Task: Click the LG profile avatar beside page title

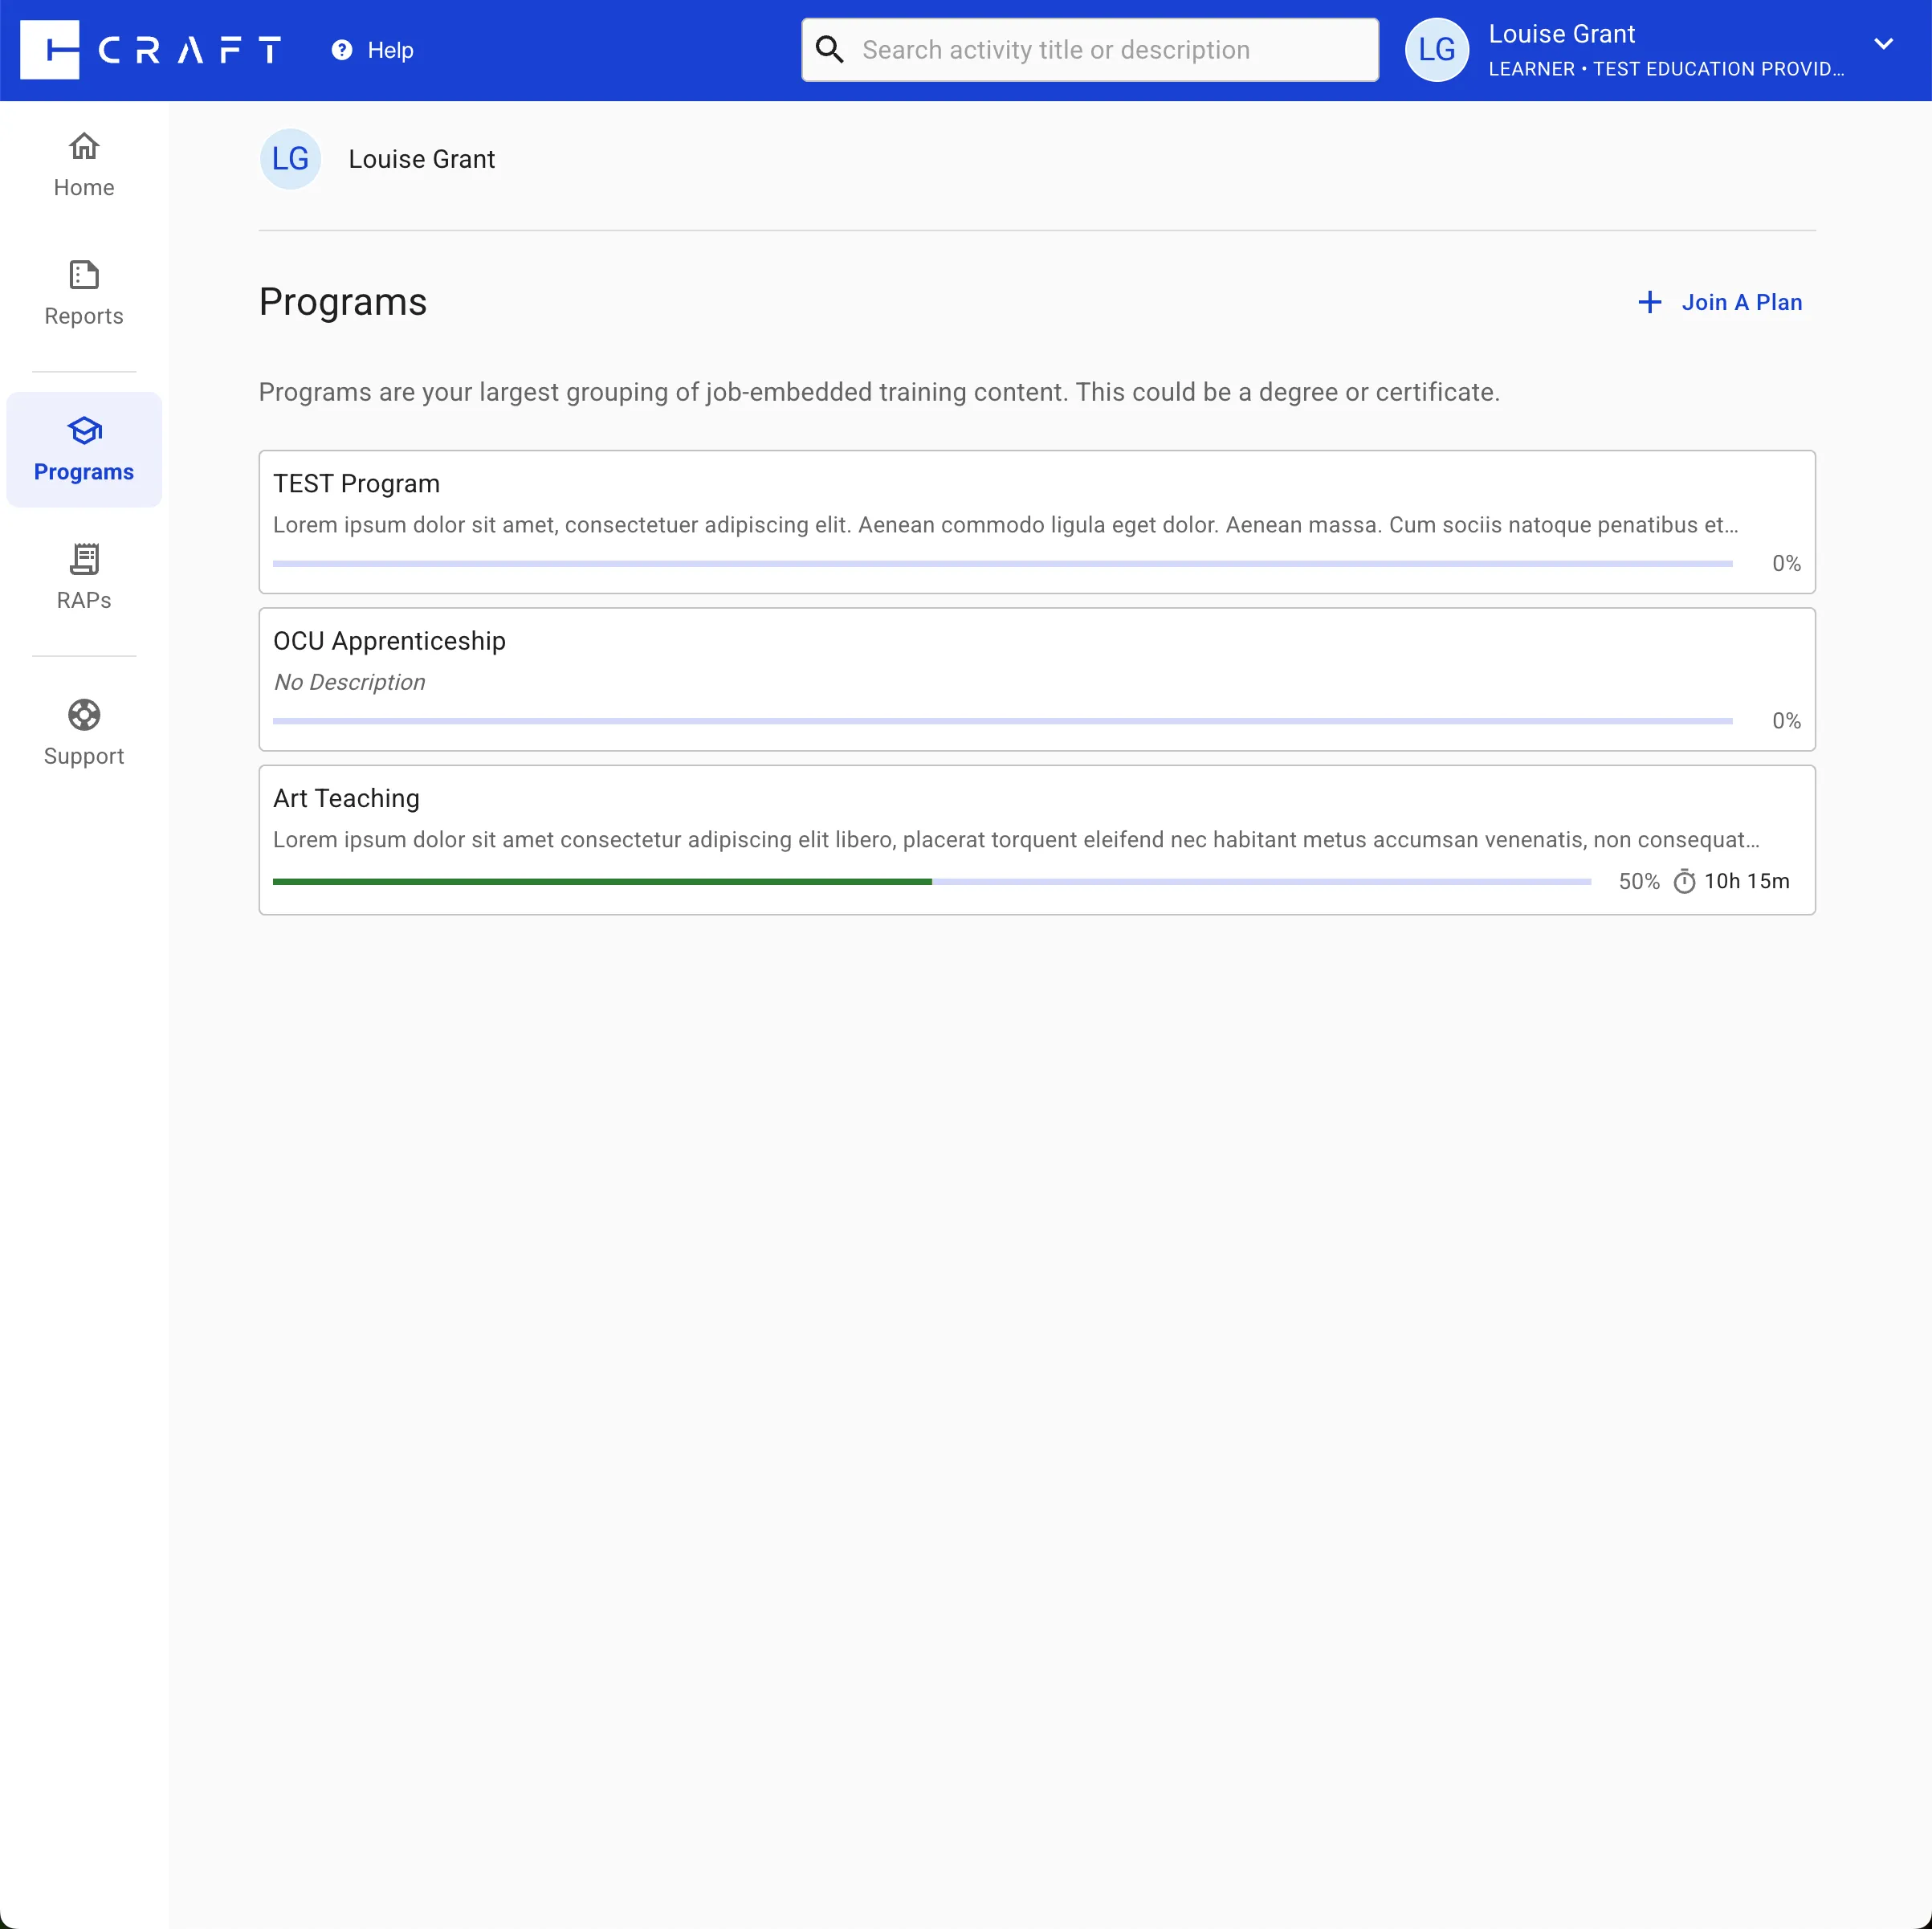Action: 290,159
